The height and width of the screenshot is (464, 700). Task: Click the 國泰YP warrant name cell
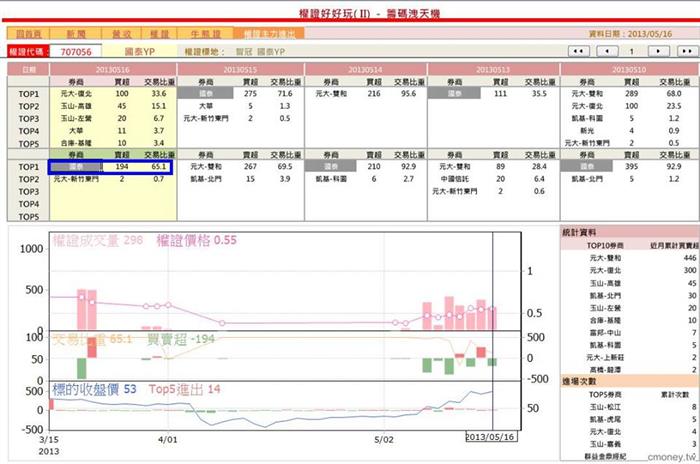(140, 52)
